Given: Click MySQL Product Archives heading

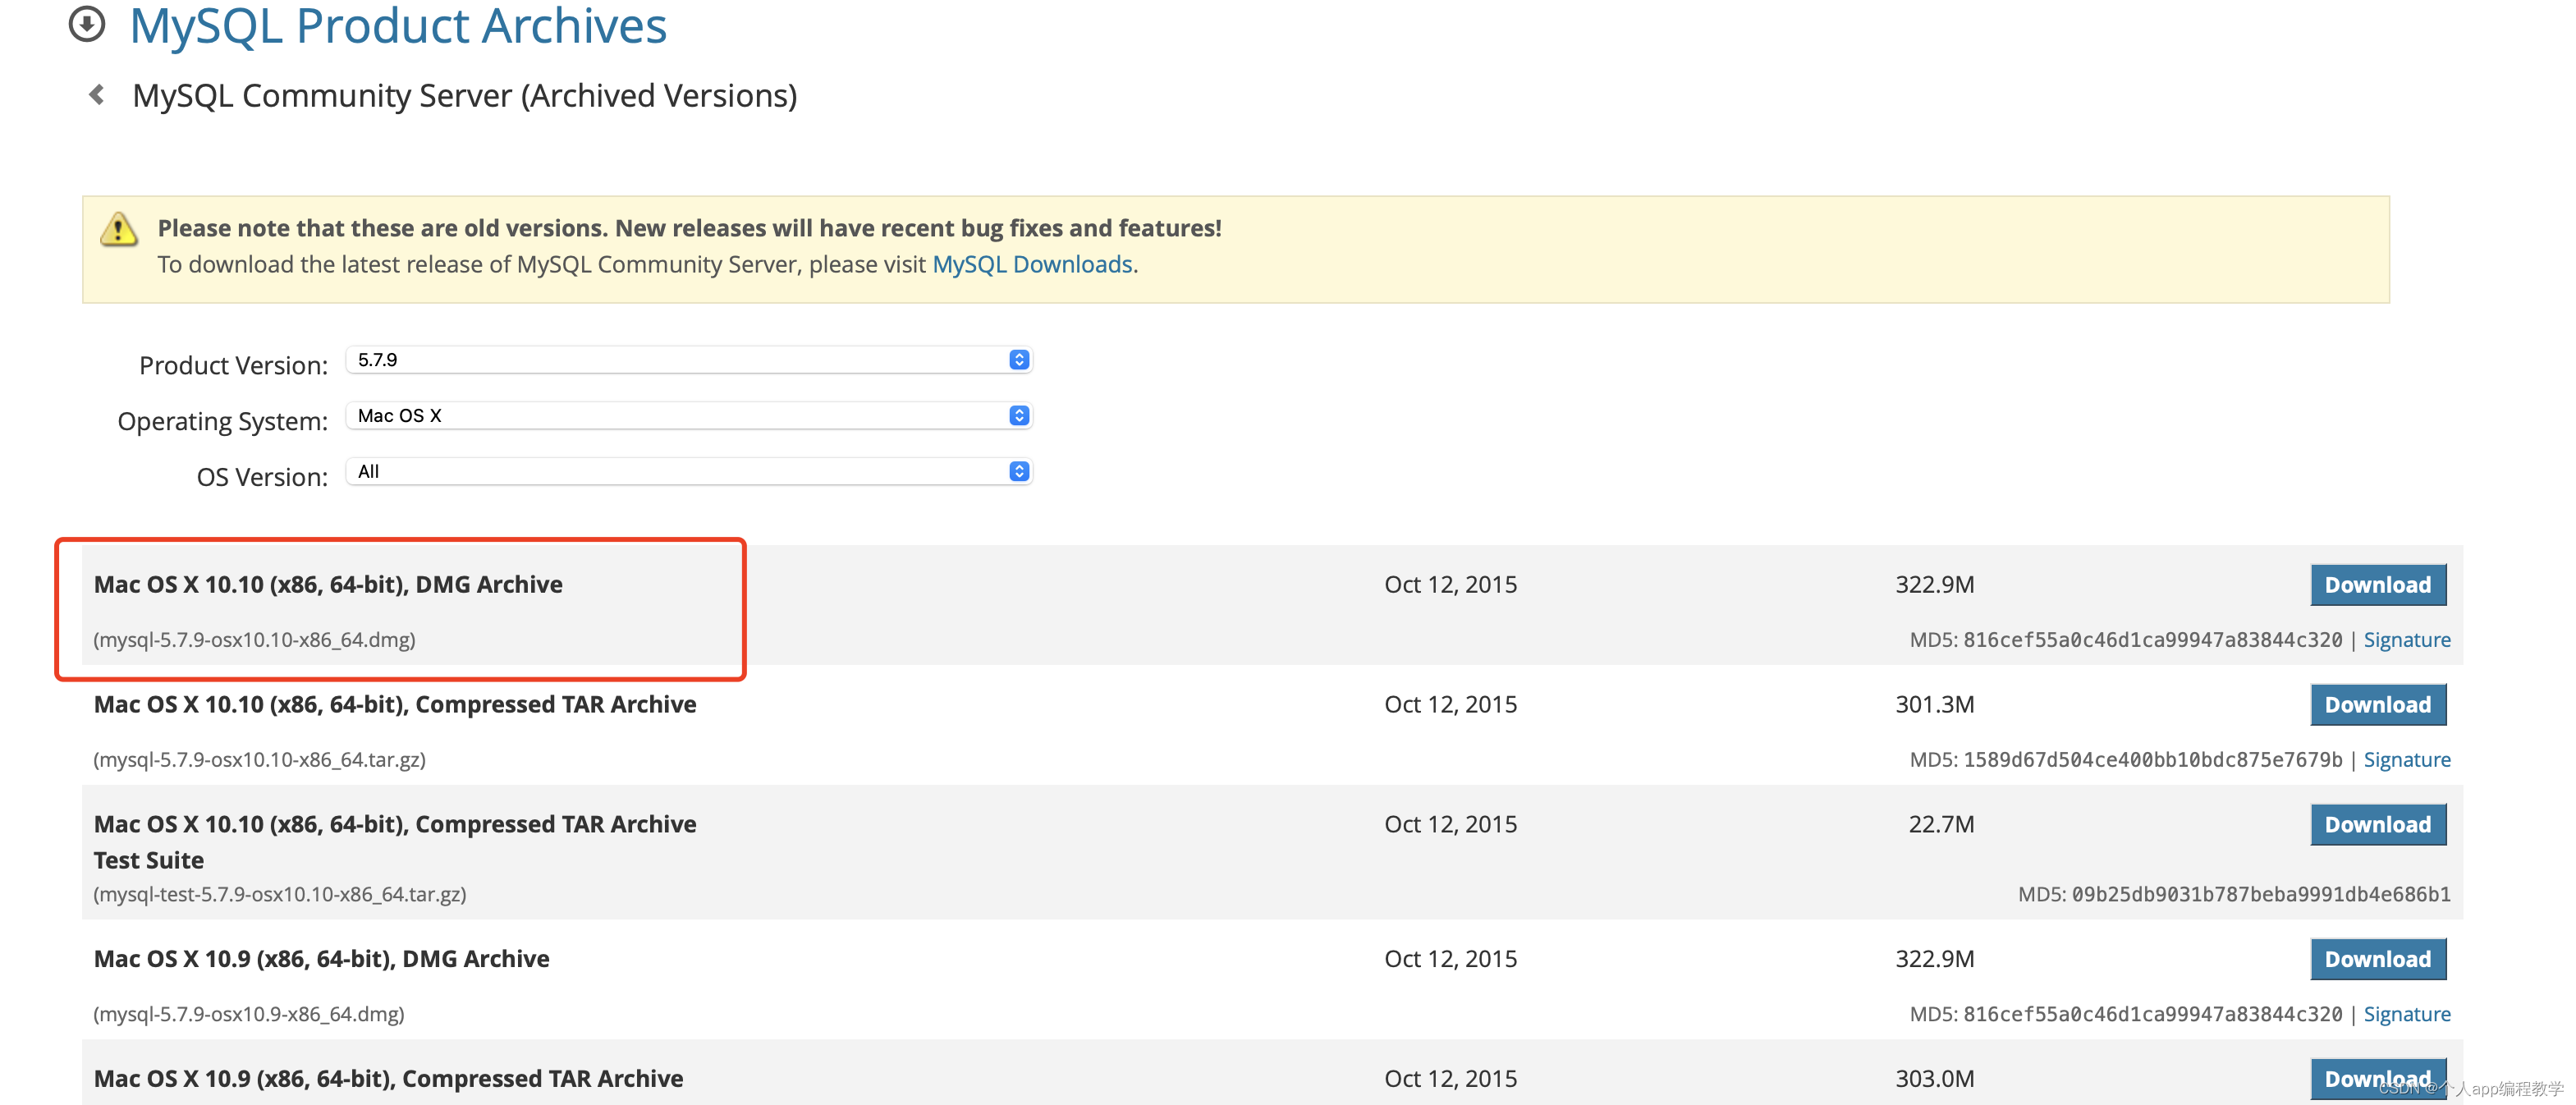Looking at the screenshot, I should [397, 26].
